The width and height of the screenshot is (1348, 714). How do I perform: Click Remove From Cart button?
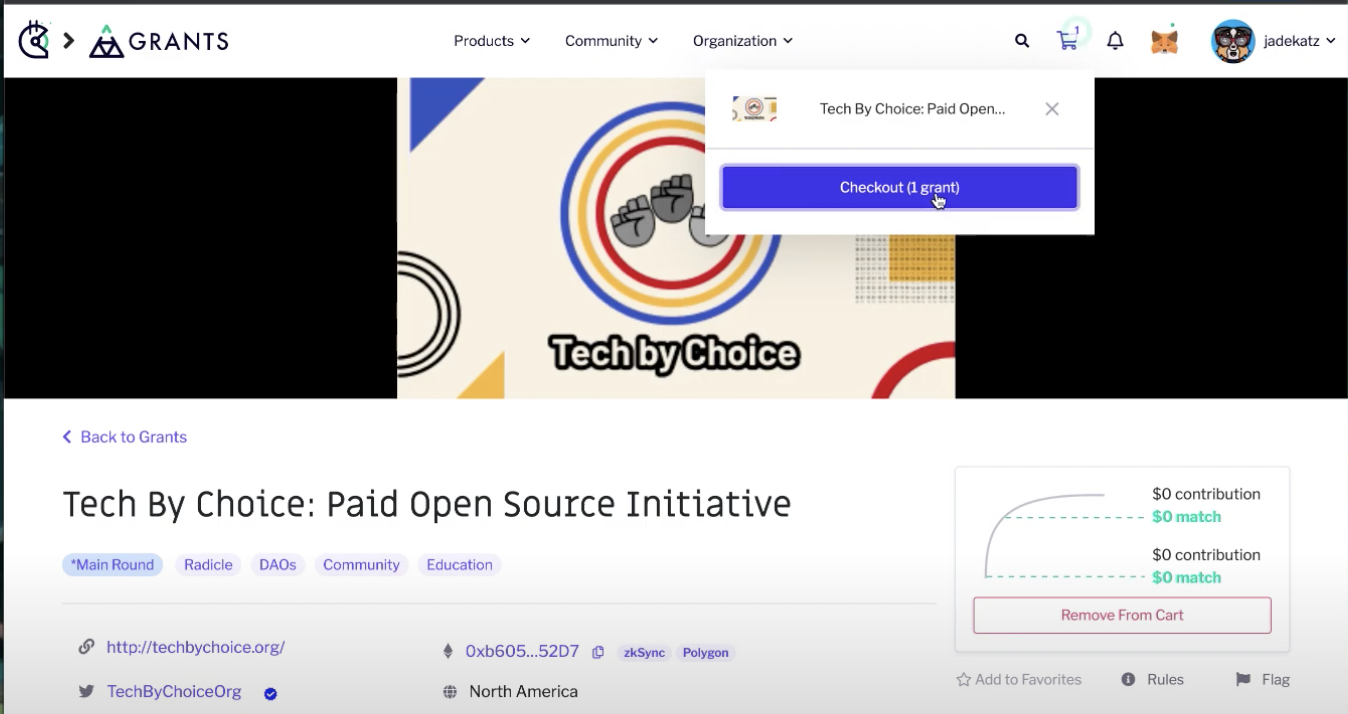(1122, 615)
